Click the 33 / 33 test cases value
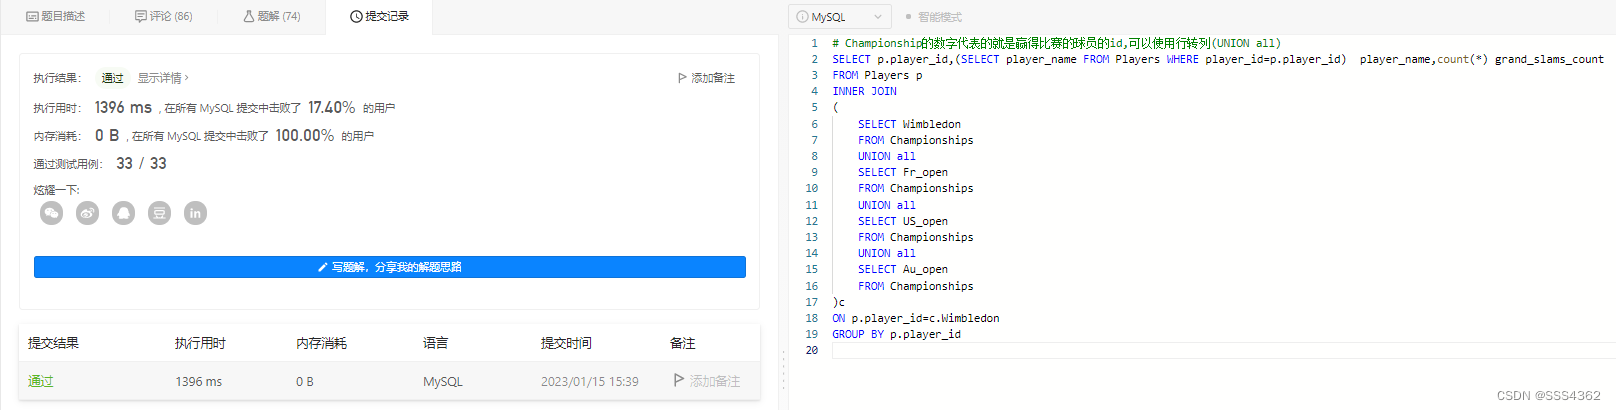The height and width of the screenshot is (410, 1616). pos(142,163)
